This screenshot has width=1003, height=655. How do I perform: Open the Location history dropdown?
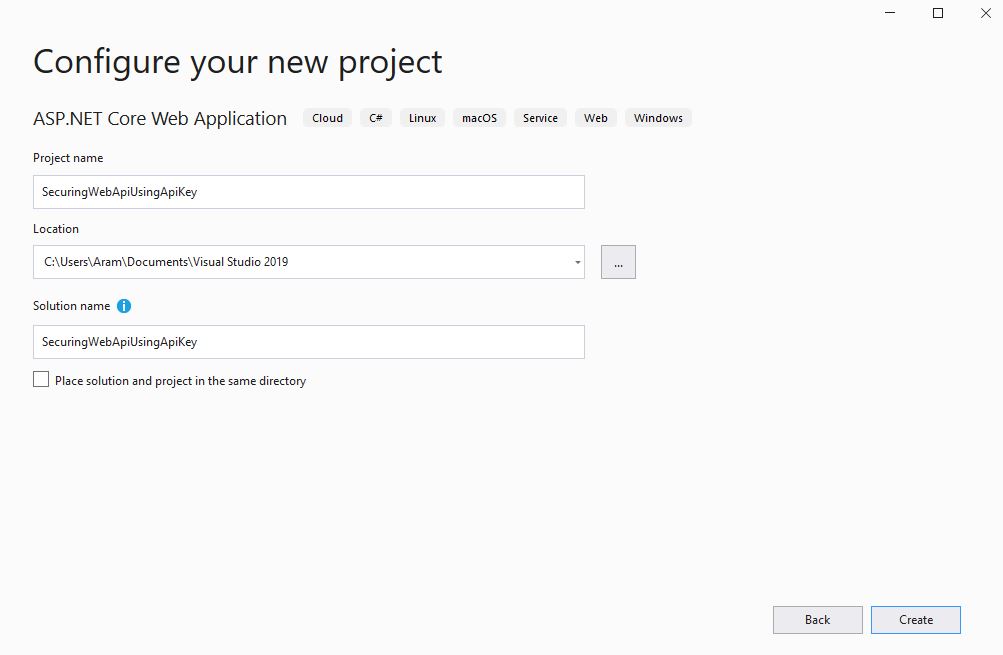click(x=575, y=262)
